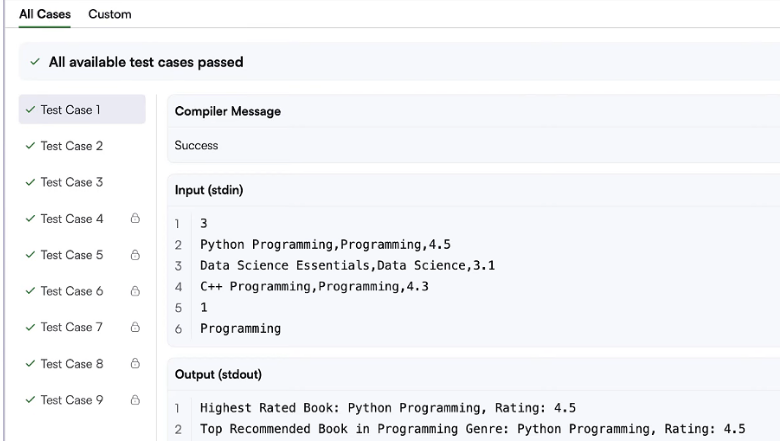The width and height of the screenshot is (780, 441).
Task: Switch to the All Cases tab
Action: click(x=45, y=15)
